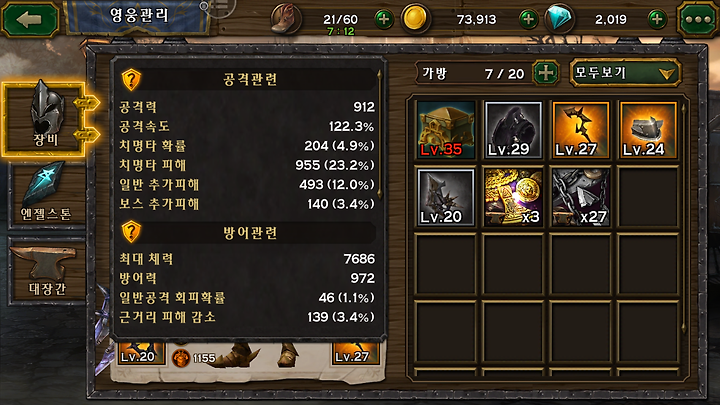Select the Lv.24 armor piece item

[648, 130]
